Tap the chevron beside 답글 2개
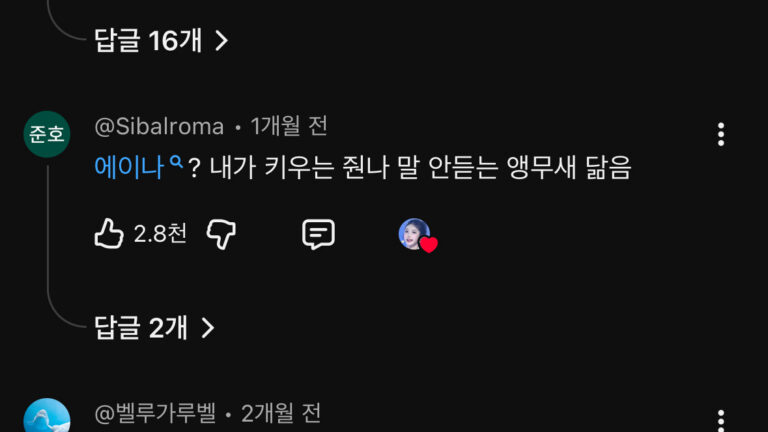This screenshot has width=768, height=432. point(208,328)
